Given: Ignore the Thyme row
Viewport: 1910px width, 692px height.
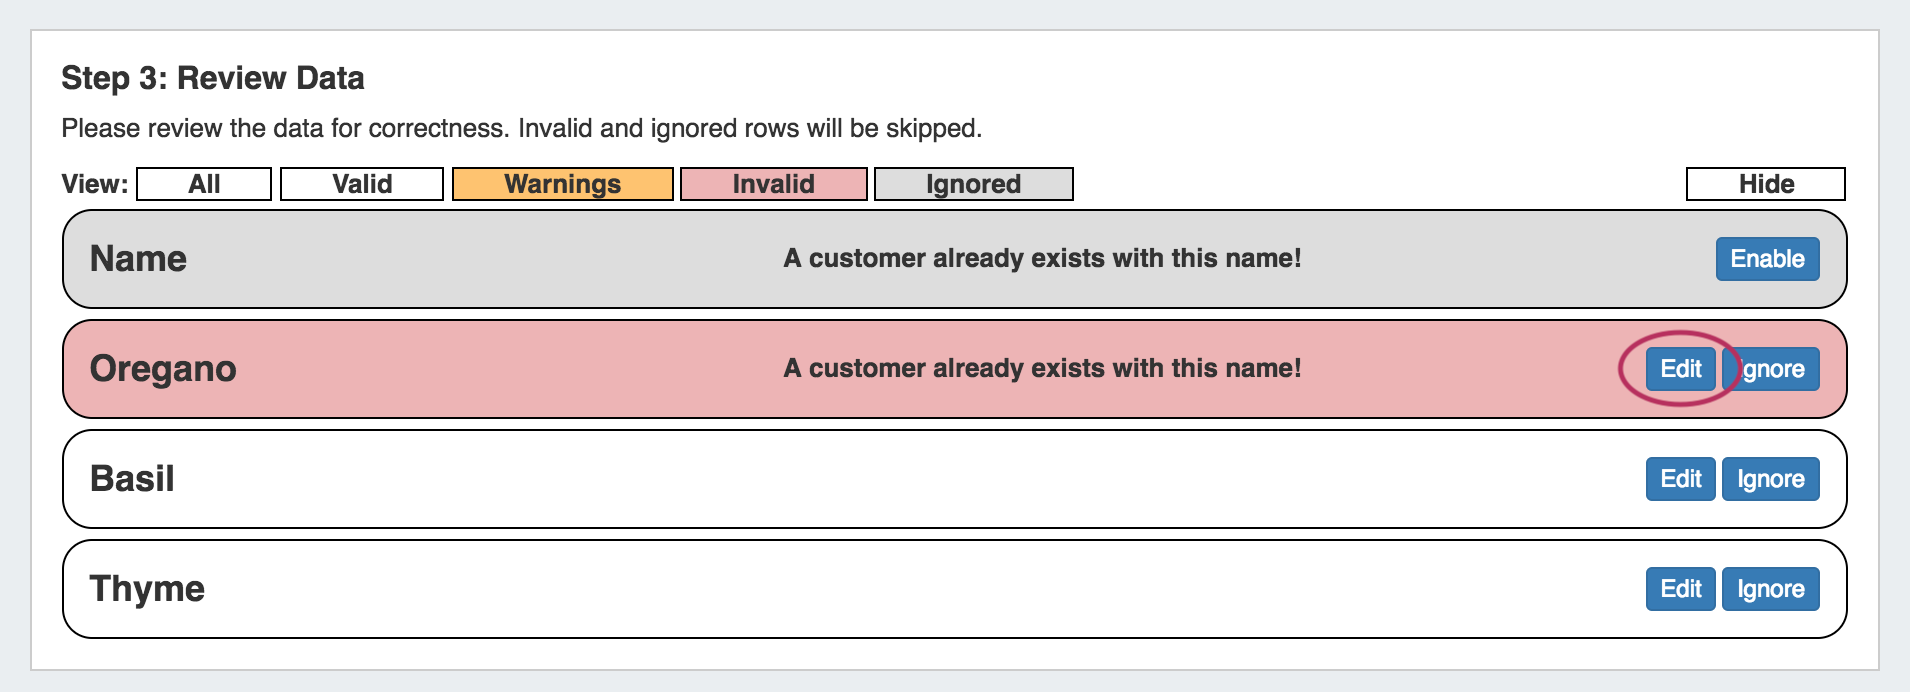Looking at the screenshot, I should pyautogui.click(x=1770, y=589).
